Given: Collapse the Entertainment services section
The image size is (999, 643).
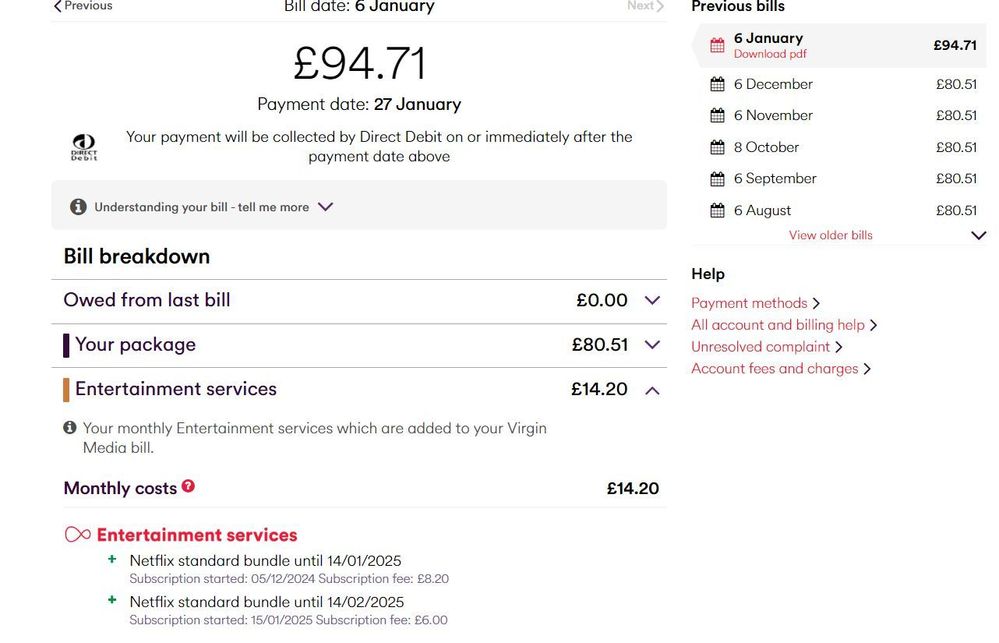Looking at the screenshot, I should point(652,391).
